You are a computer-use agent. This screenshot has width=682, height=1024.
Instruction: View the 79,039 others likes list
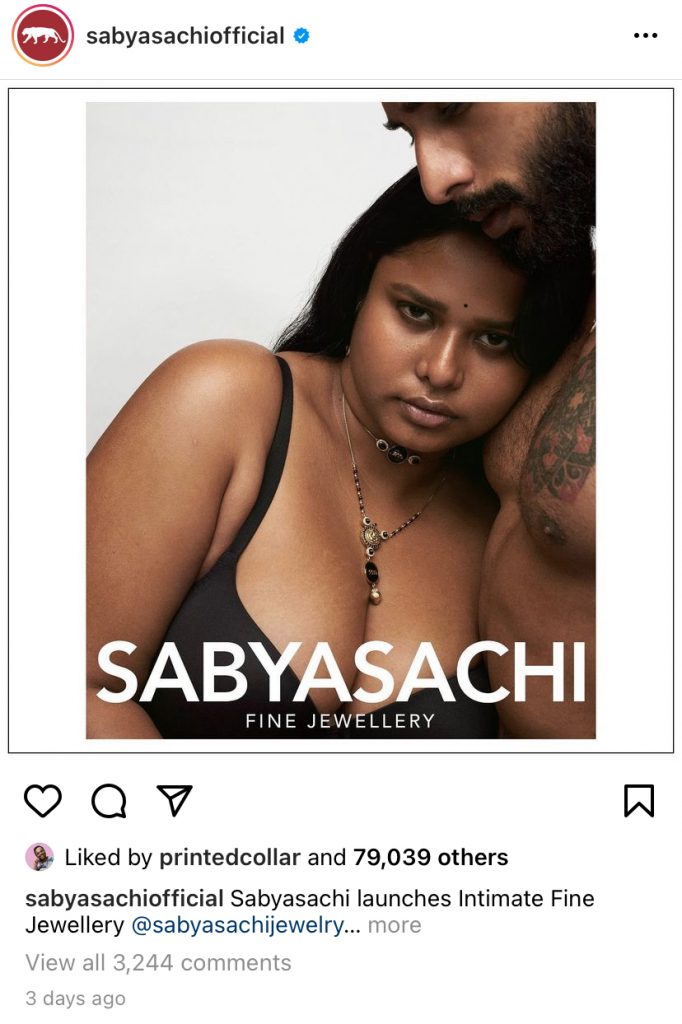coord(430,857)
